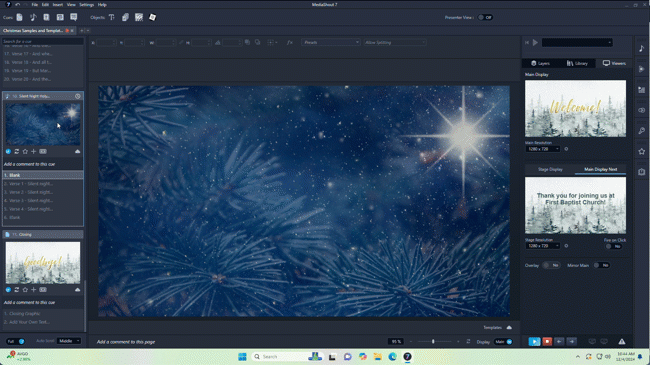Add an image object
The height and width of the screenshot is (365, 650).
tap(139, 17)
